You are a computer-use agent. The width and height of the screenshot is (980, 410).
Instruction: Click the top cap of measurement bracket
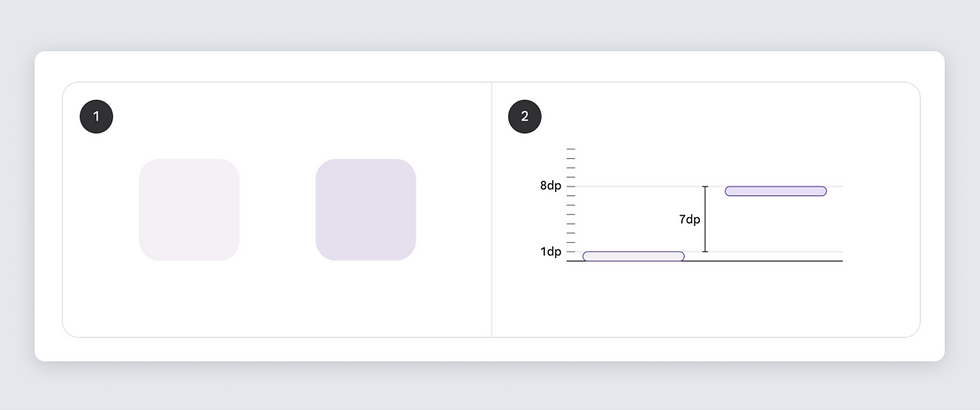coord(705,187)
